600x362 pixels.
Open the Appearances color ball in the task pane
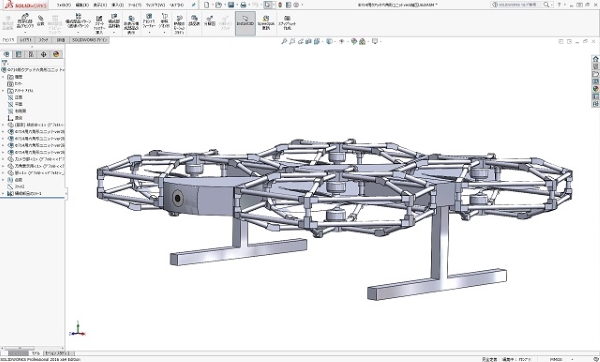595,89
